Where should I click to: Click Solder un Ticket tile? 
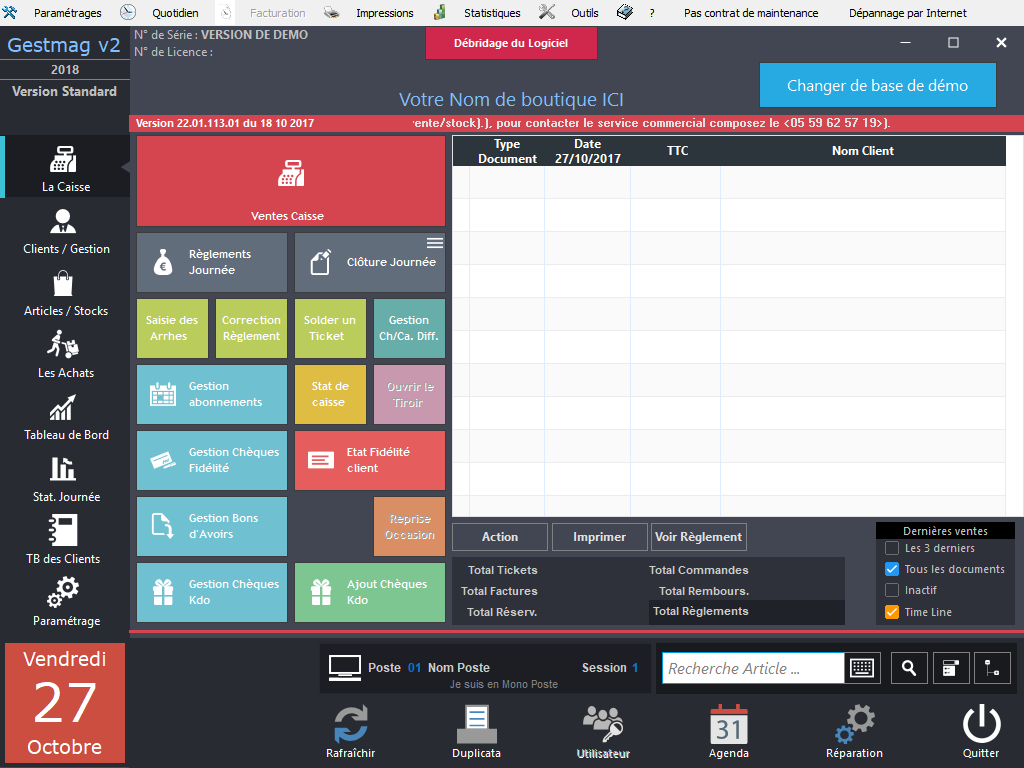coord(330,328)
